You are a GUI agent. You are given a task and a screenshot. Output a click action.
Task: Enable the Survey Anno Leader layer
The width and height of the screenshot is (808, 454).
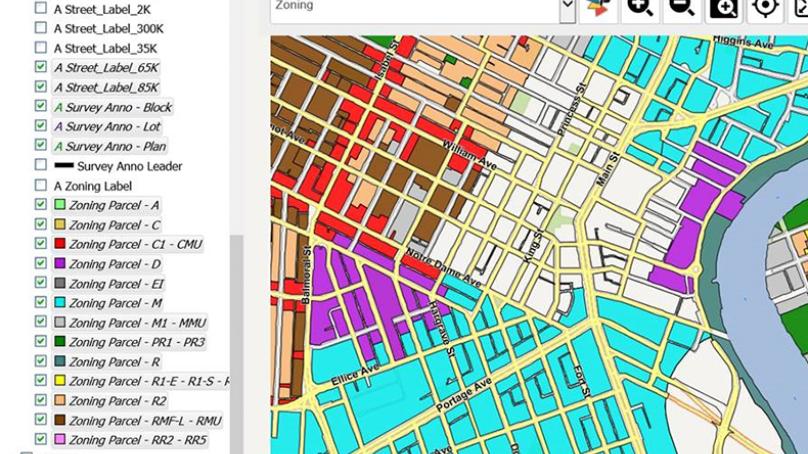click(x=41, y=165)
